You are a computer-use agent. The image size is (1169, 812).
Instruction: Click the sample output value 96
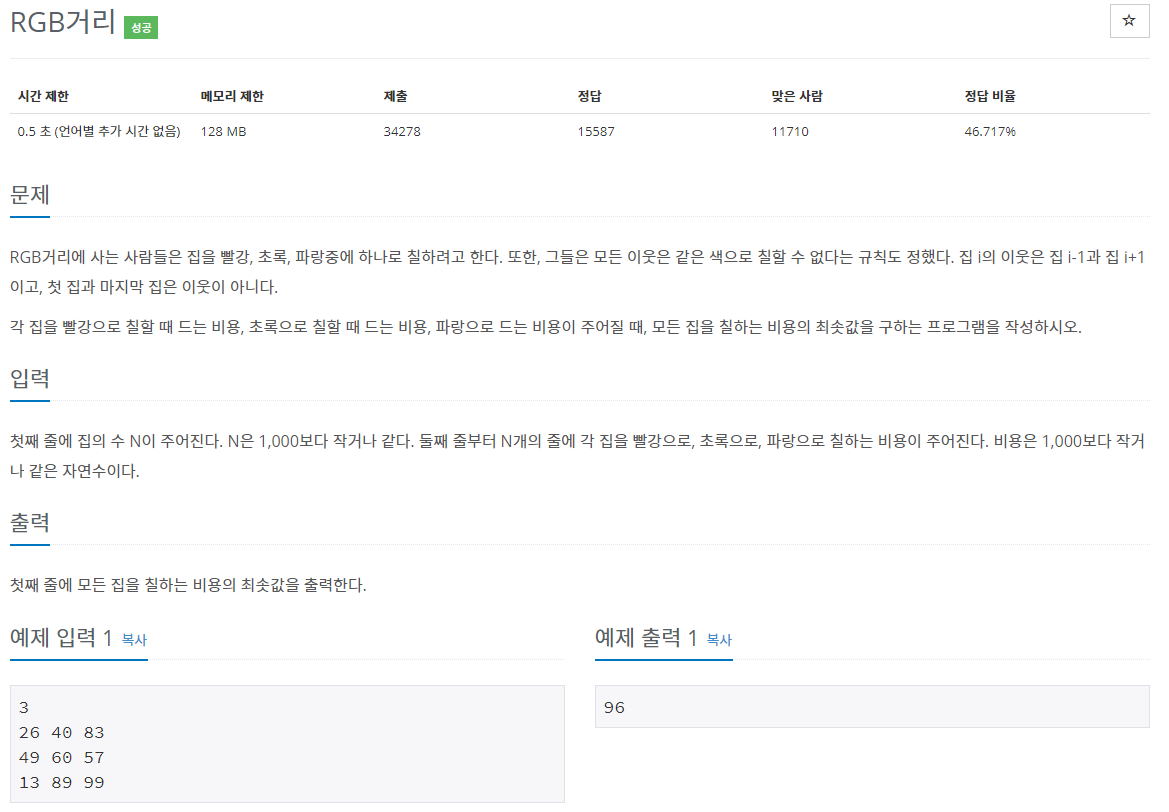click(614, 708)
